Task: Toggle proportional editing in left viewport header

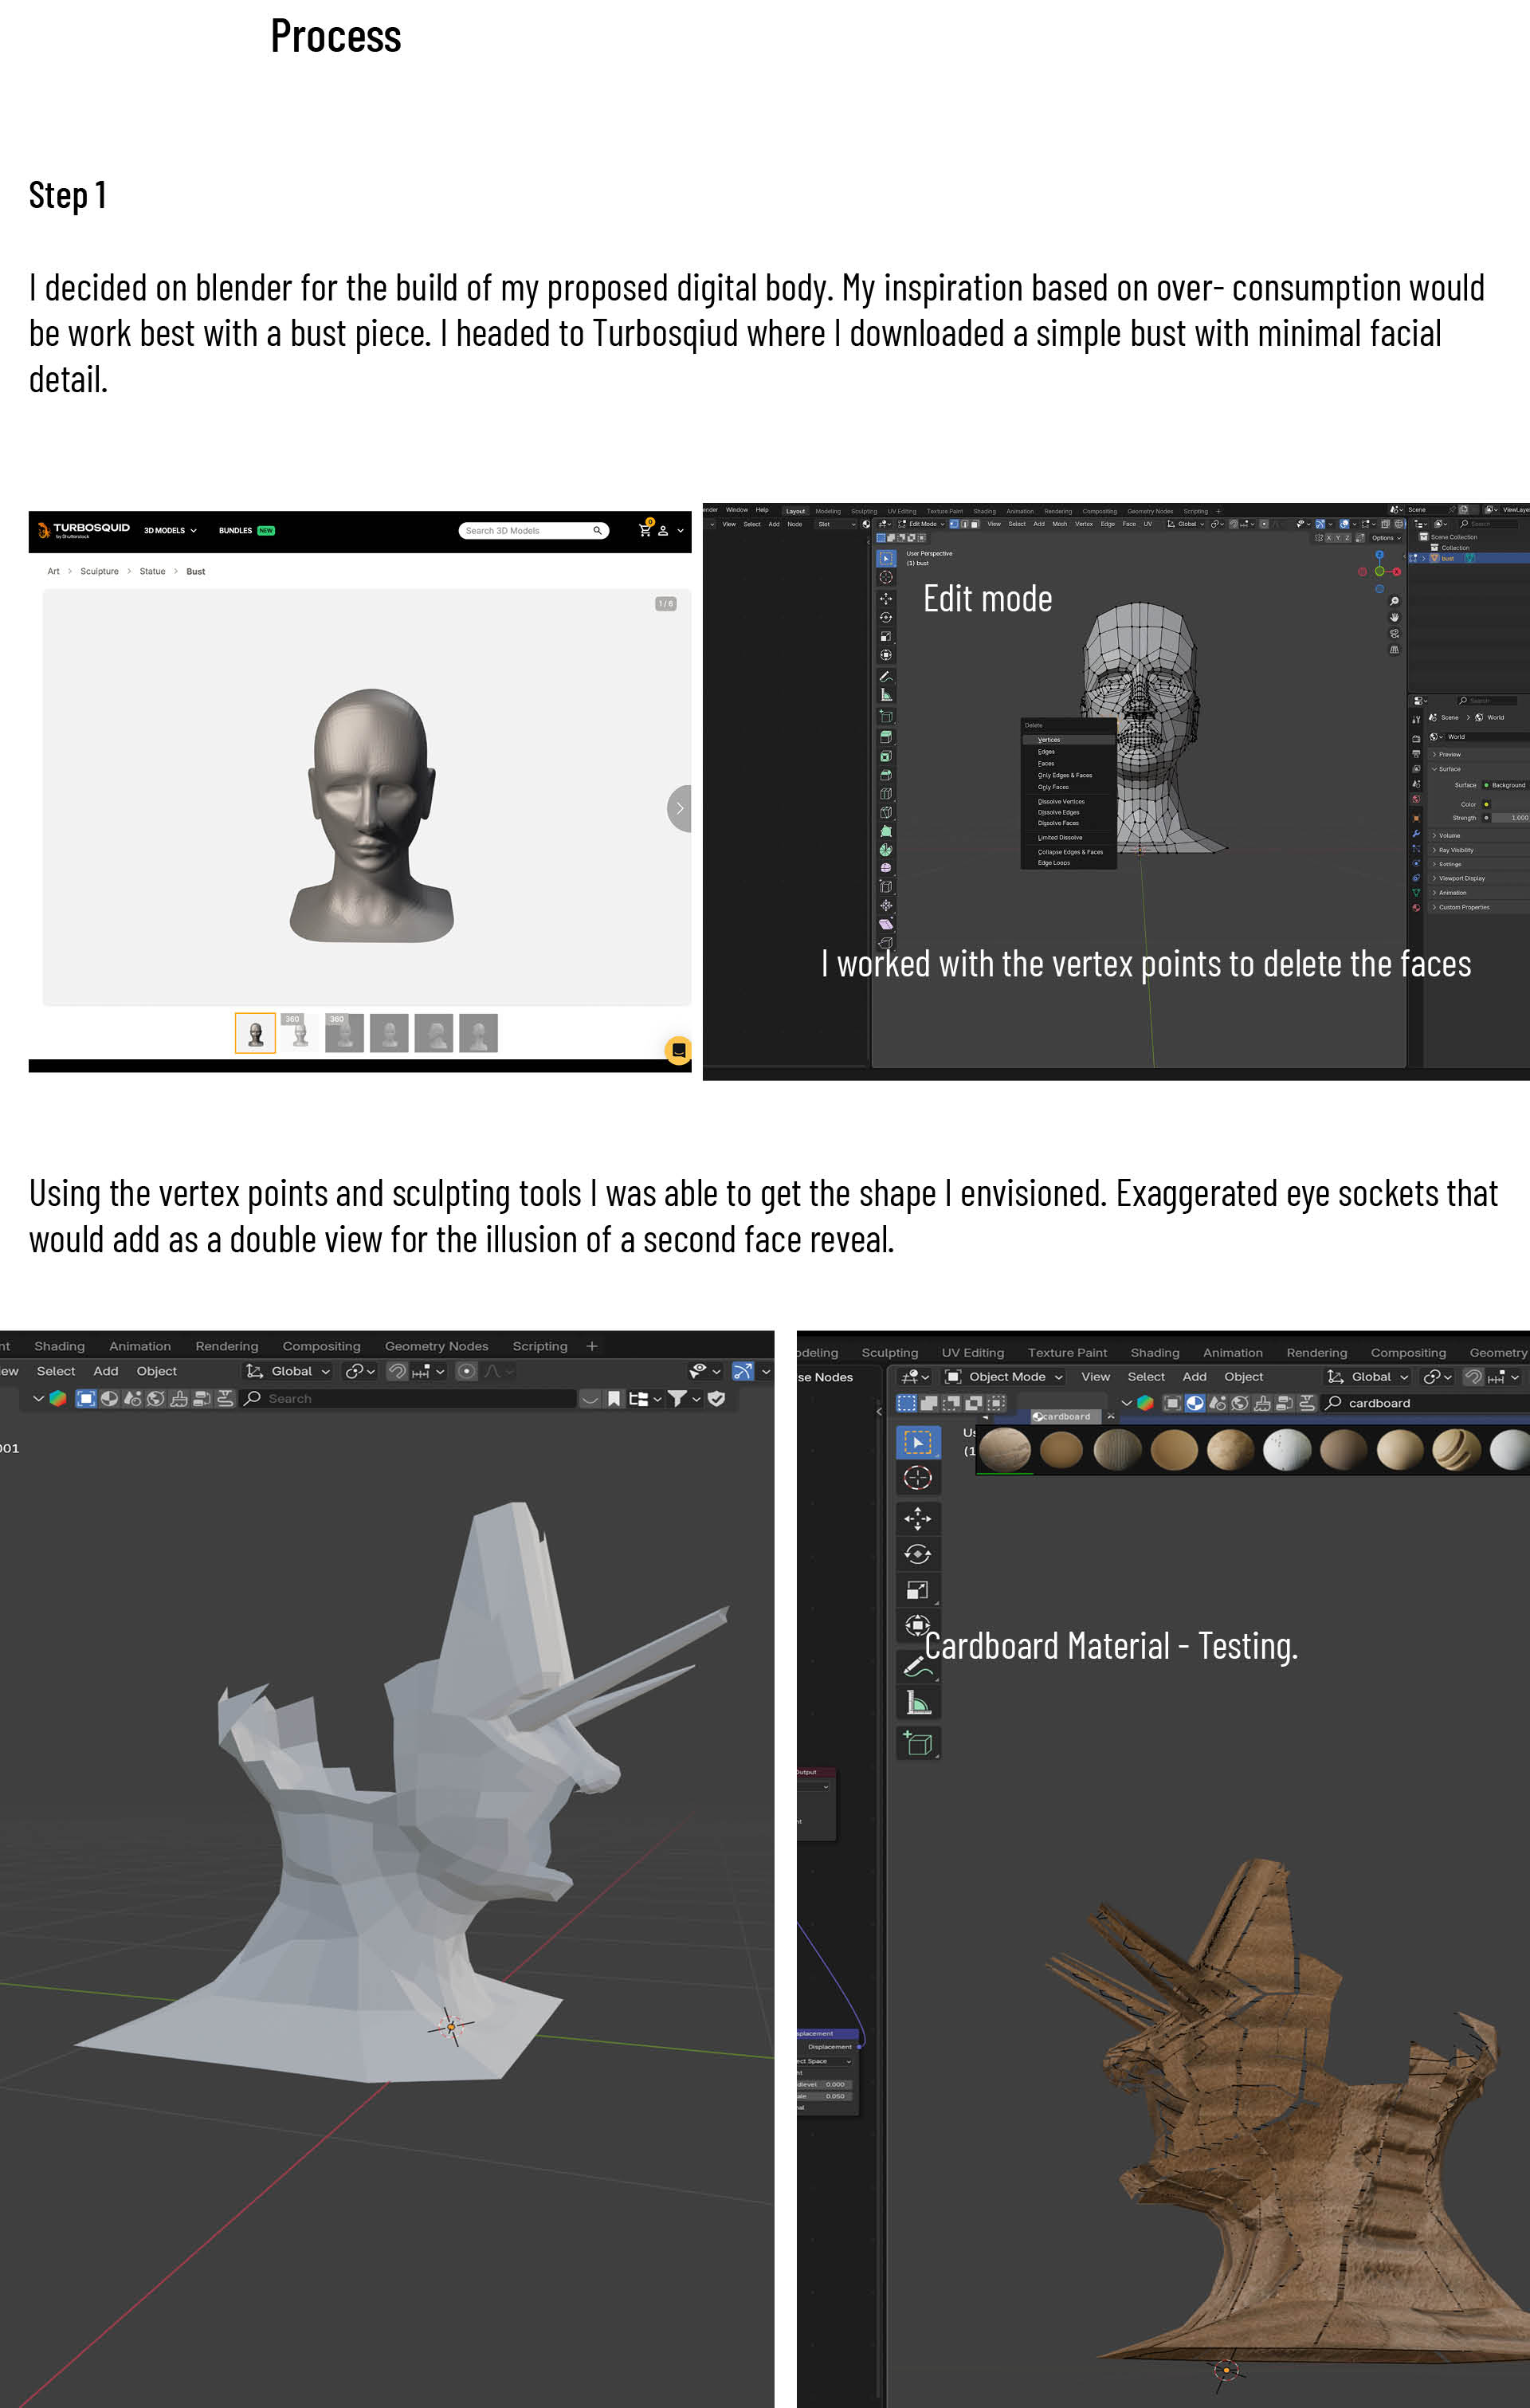Action: [466, 1371]
